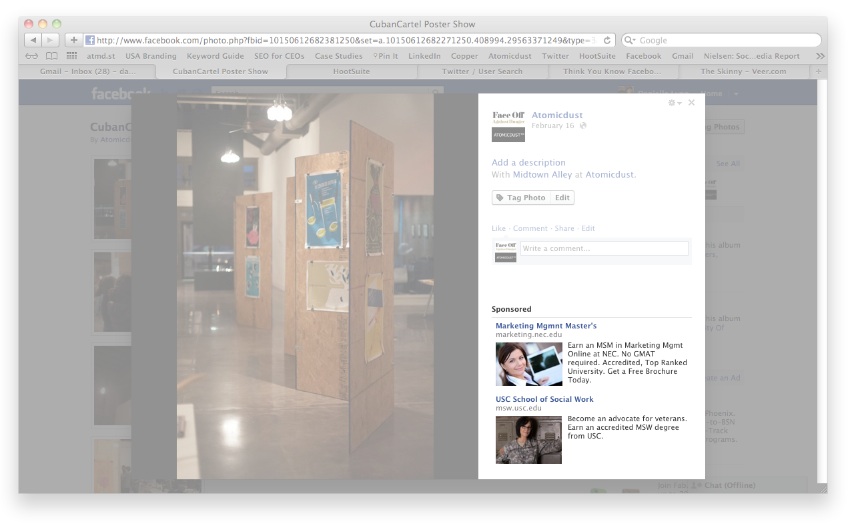Click the Facebook URL address bar
The width and height of the screenshot is (853, 529).
(x=350, y=40)
